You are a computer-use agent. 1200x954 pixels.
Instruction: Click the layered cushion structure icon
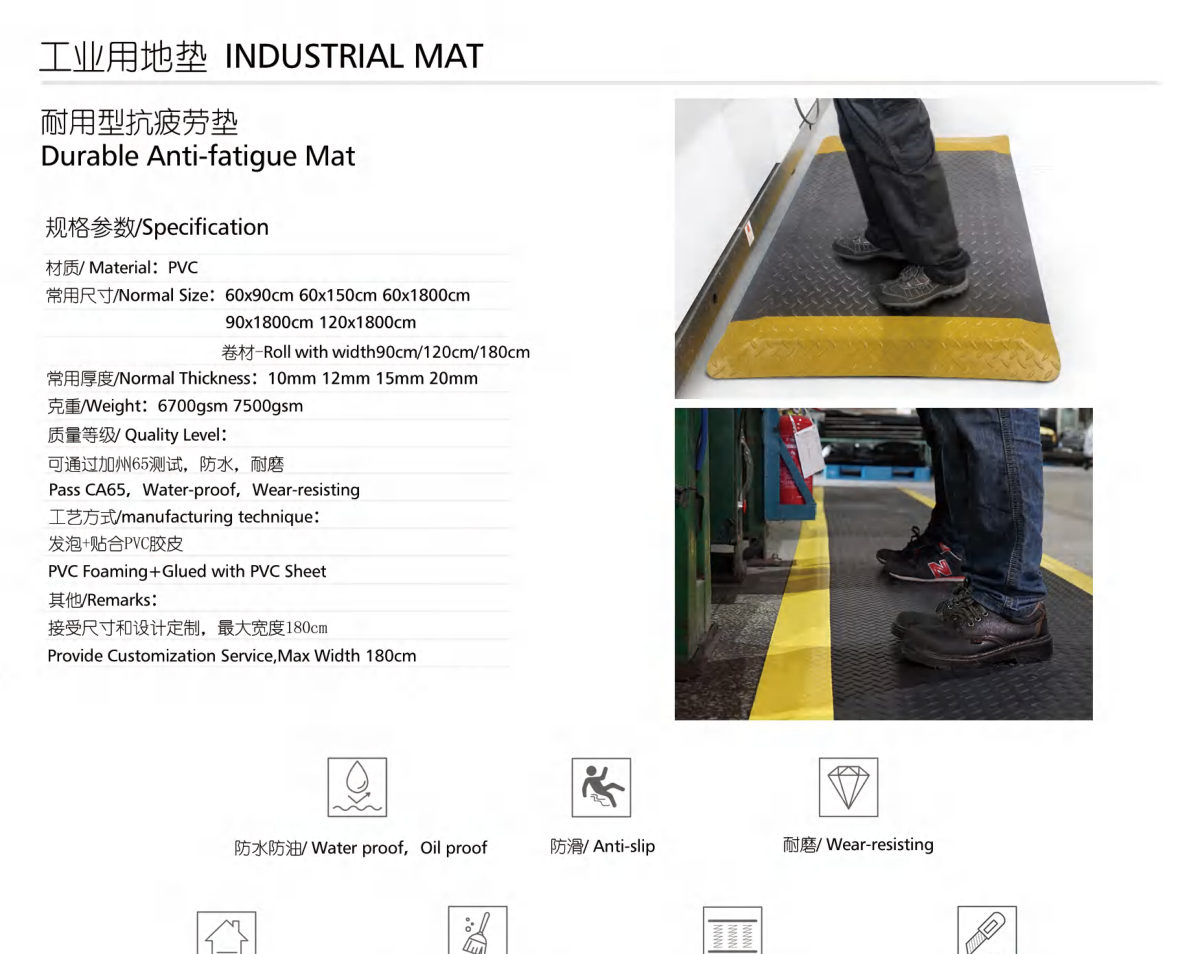(x=732, y=930)
